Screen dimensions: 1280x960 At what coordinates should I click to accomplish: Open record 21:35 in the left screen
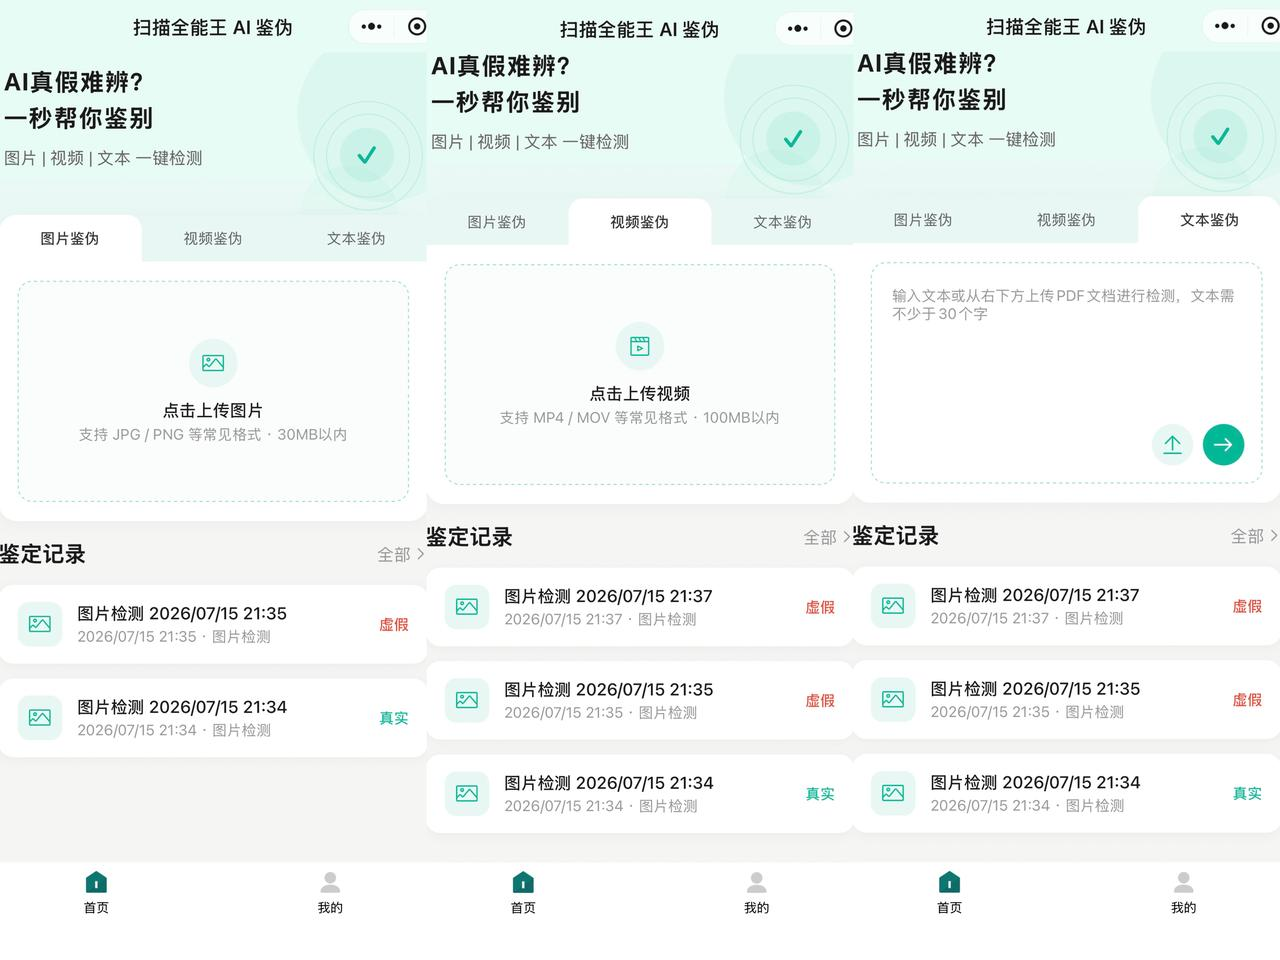point(213,624)
